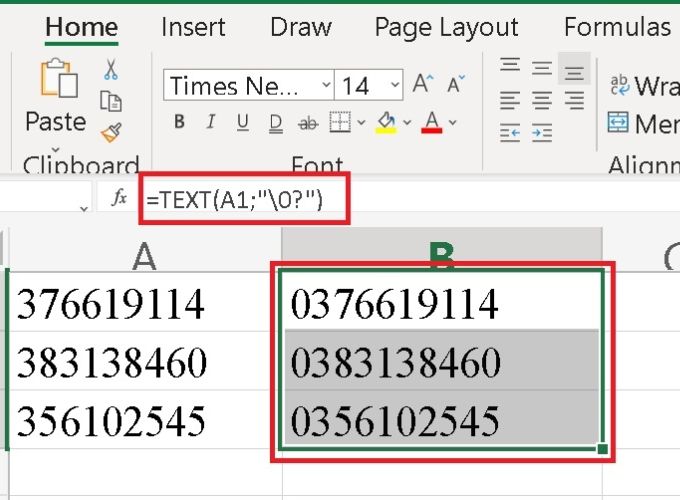The width and height of the screenshot is (680, 500).
Task: Go to the Page Layout tab
Action: pyautogui.click(x=446, y=27)
